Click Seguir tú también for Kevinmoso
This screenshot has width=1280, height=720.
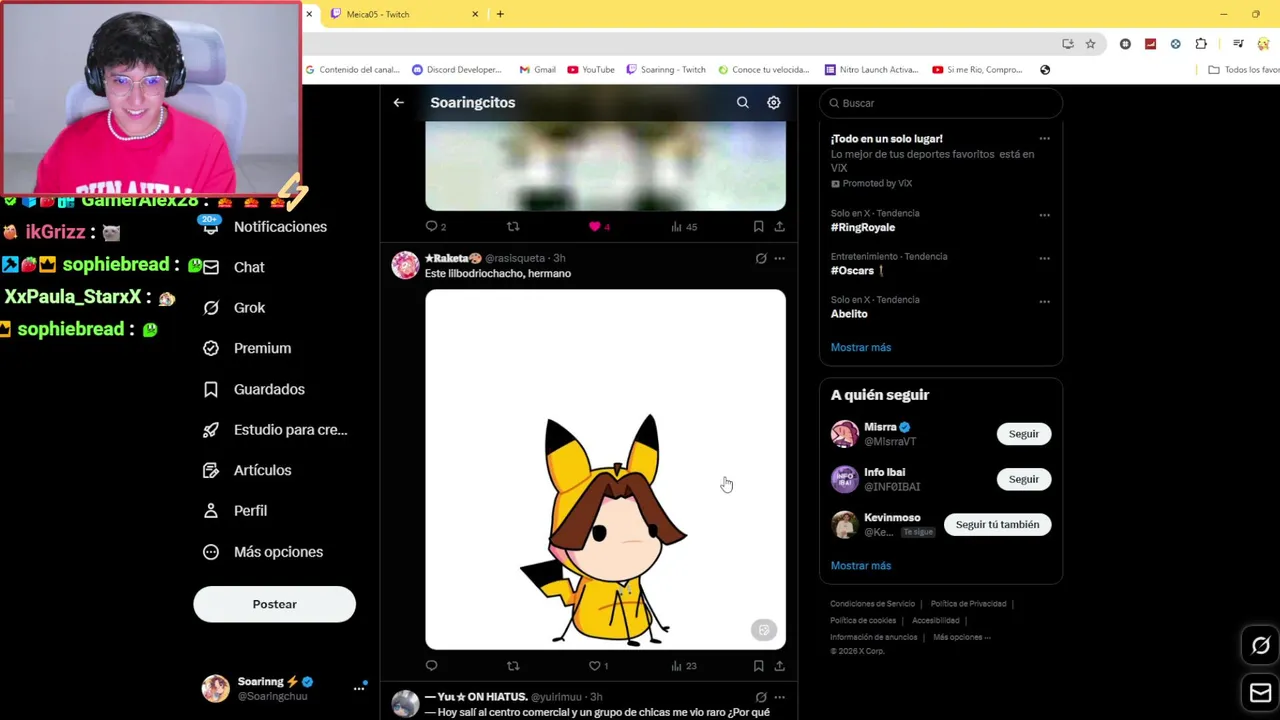coord(997,524)
